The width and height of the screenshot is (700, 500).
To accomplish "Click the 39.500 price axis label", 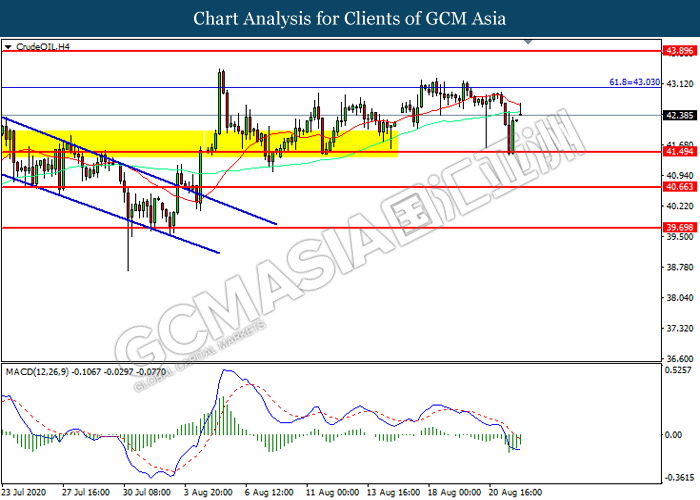I will point(680,237).
